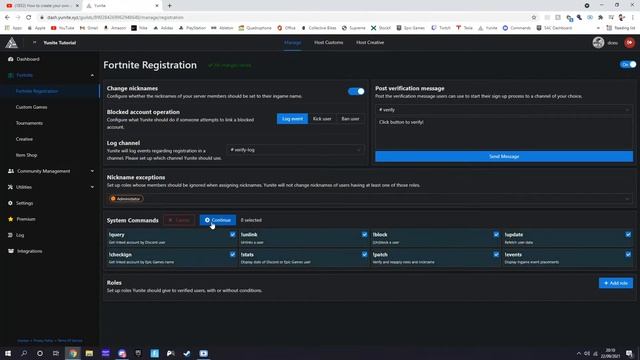Uncheck the !update command checkbox
This screenshot has height=360, width=640.
(628, 235)
